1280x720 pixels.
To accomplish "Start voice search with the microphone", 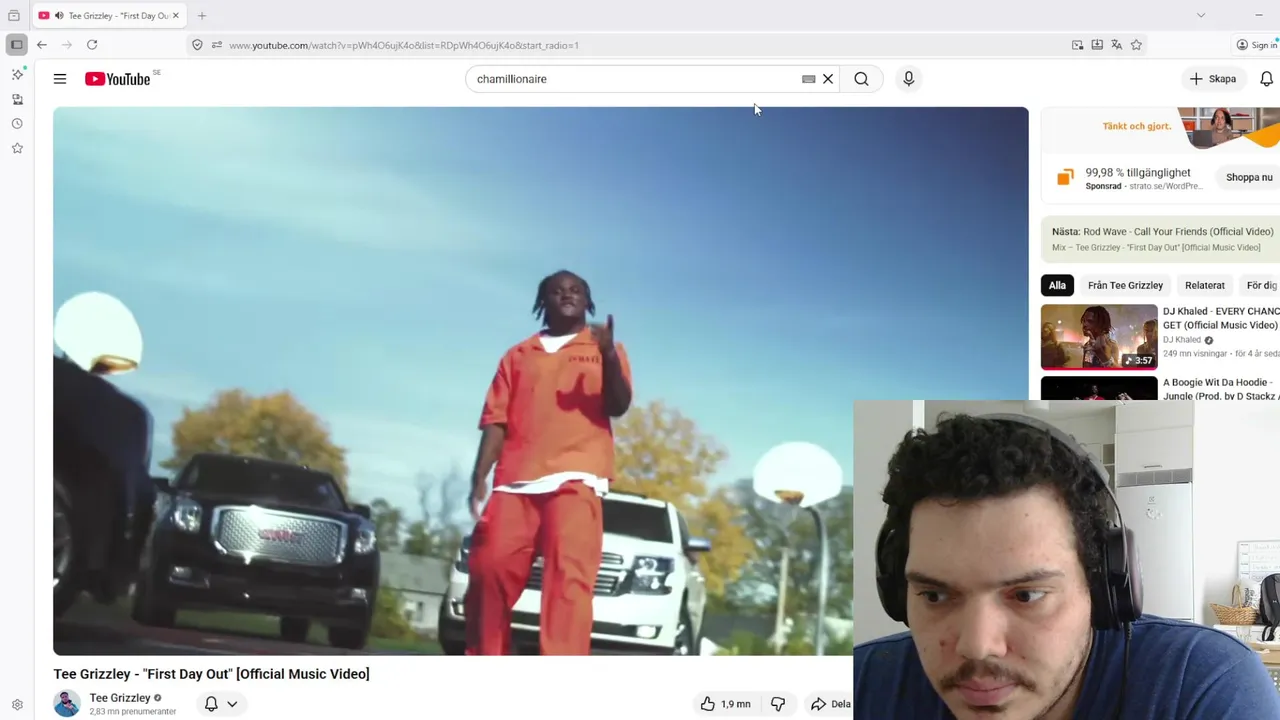I will [908, 79].
